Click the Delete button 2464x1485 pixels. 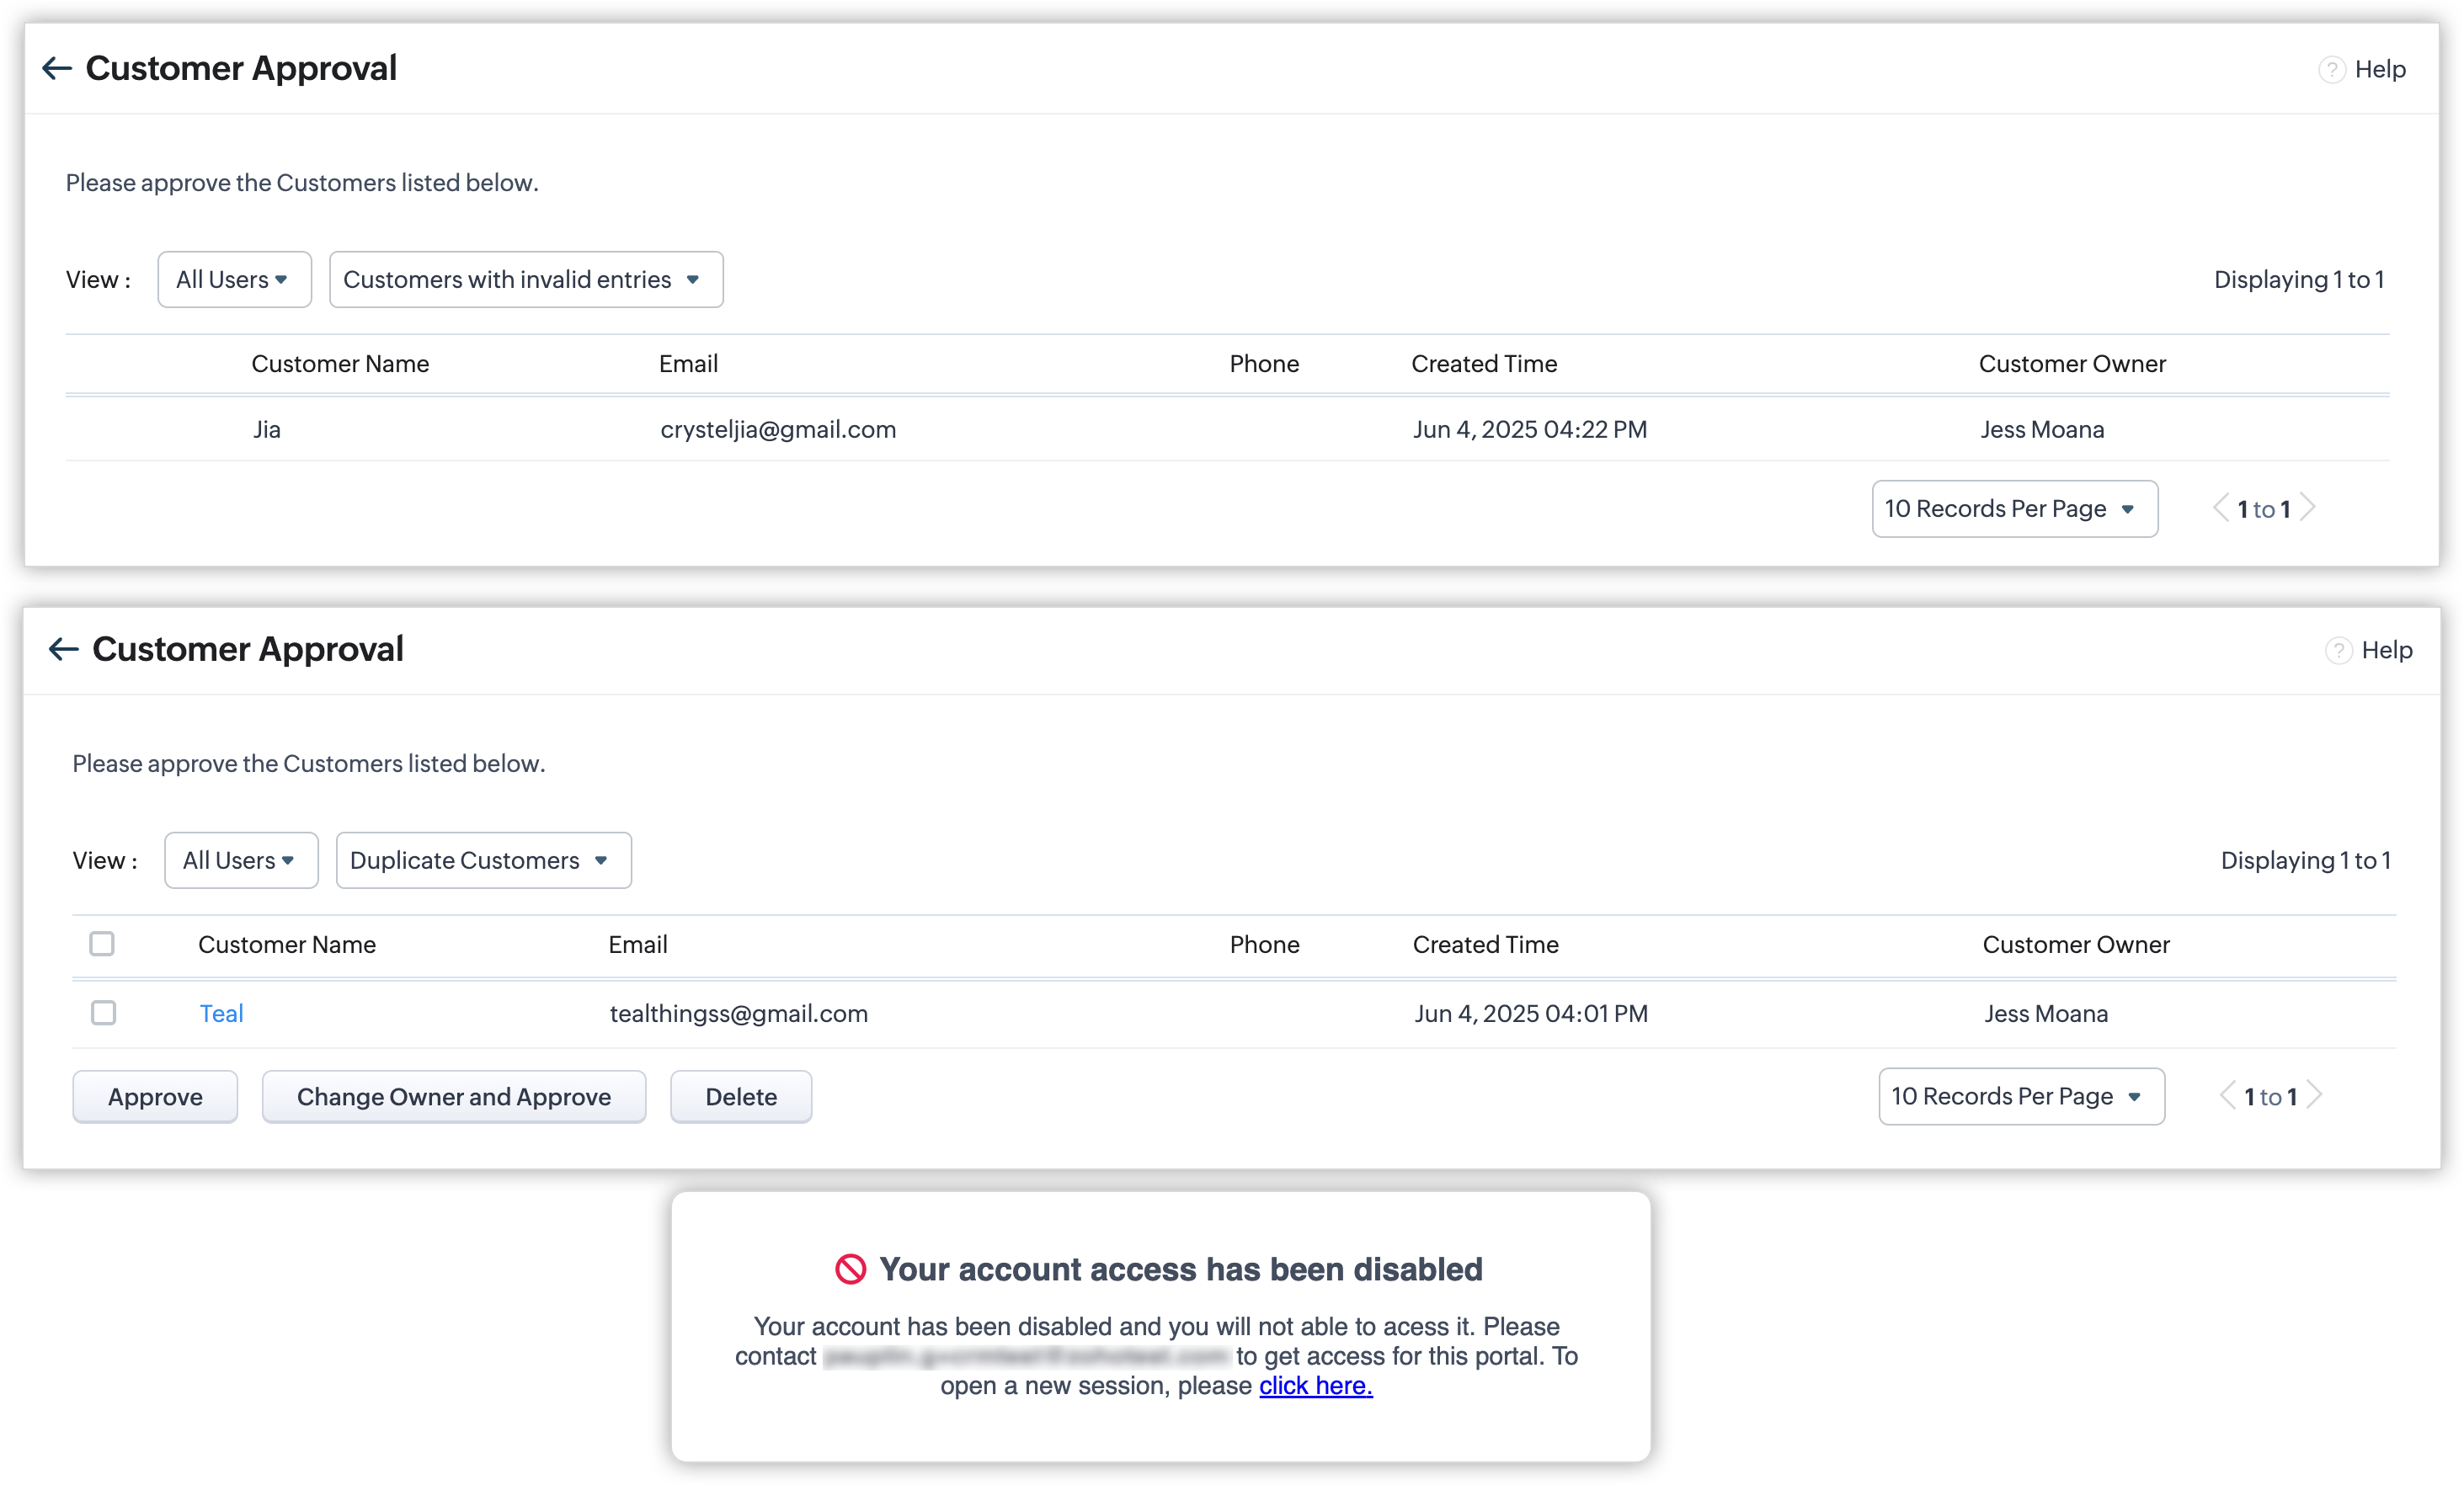coord(741,1097)
